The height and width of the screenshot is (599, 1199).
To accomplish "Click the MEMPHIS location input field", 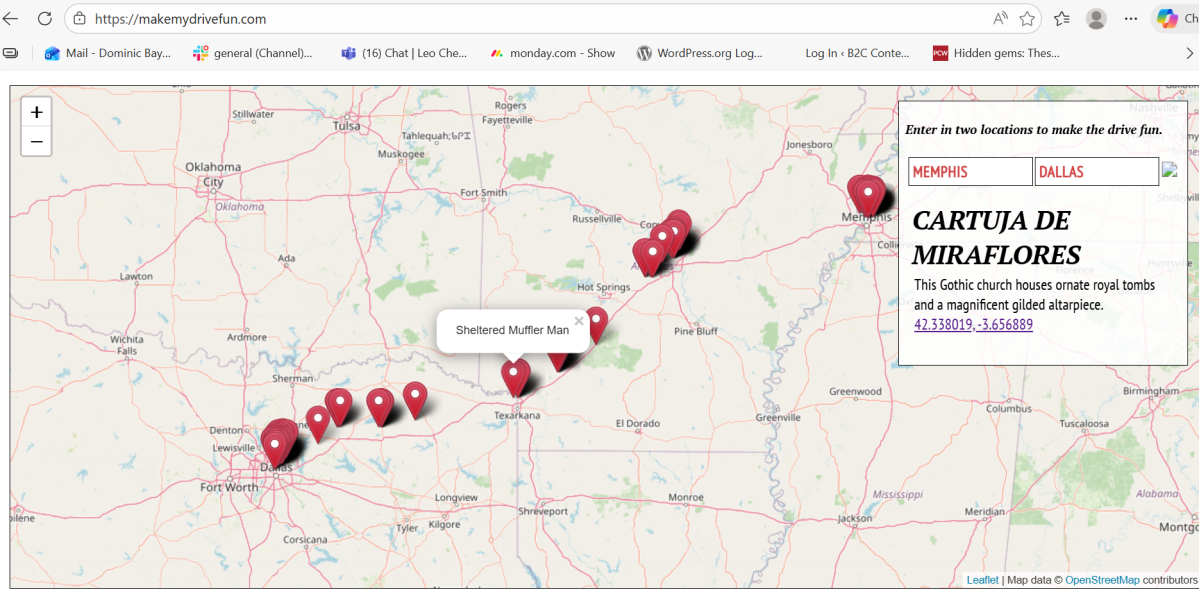I will point(970,172).
